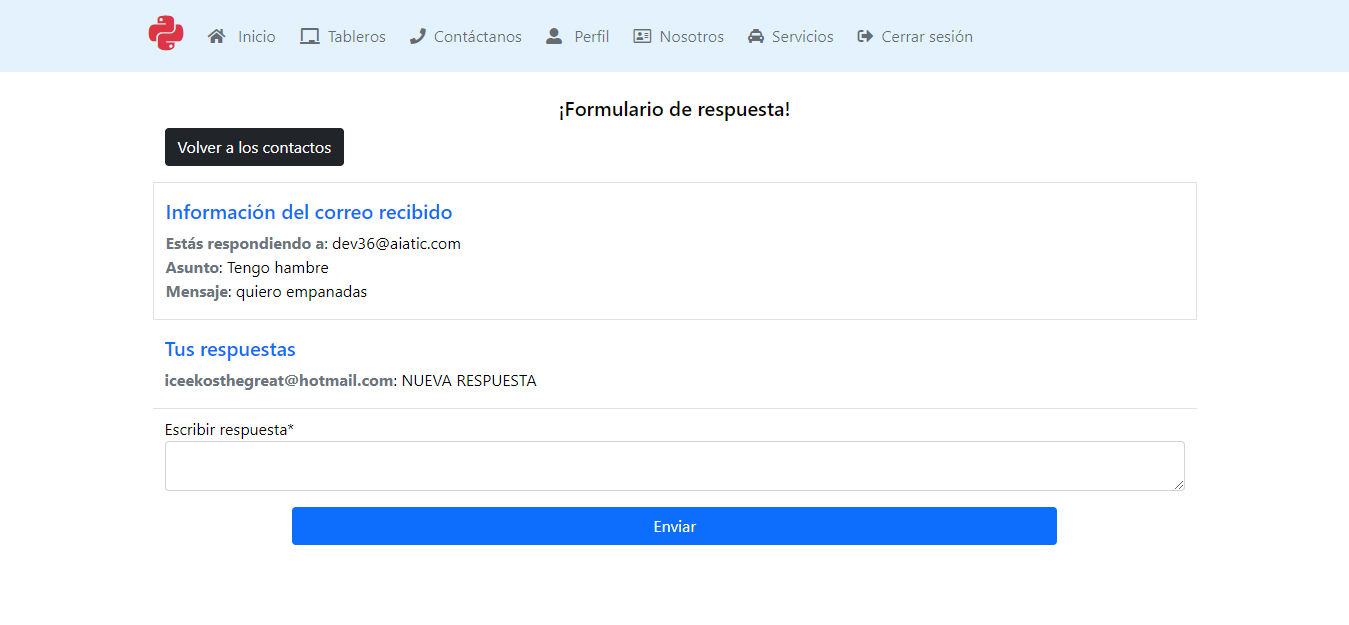This screenshot has width=1349, height=625.
Task: Click the subject text Tengo hambre
Action: point(278,268)
